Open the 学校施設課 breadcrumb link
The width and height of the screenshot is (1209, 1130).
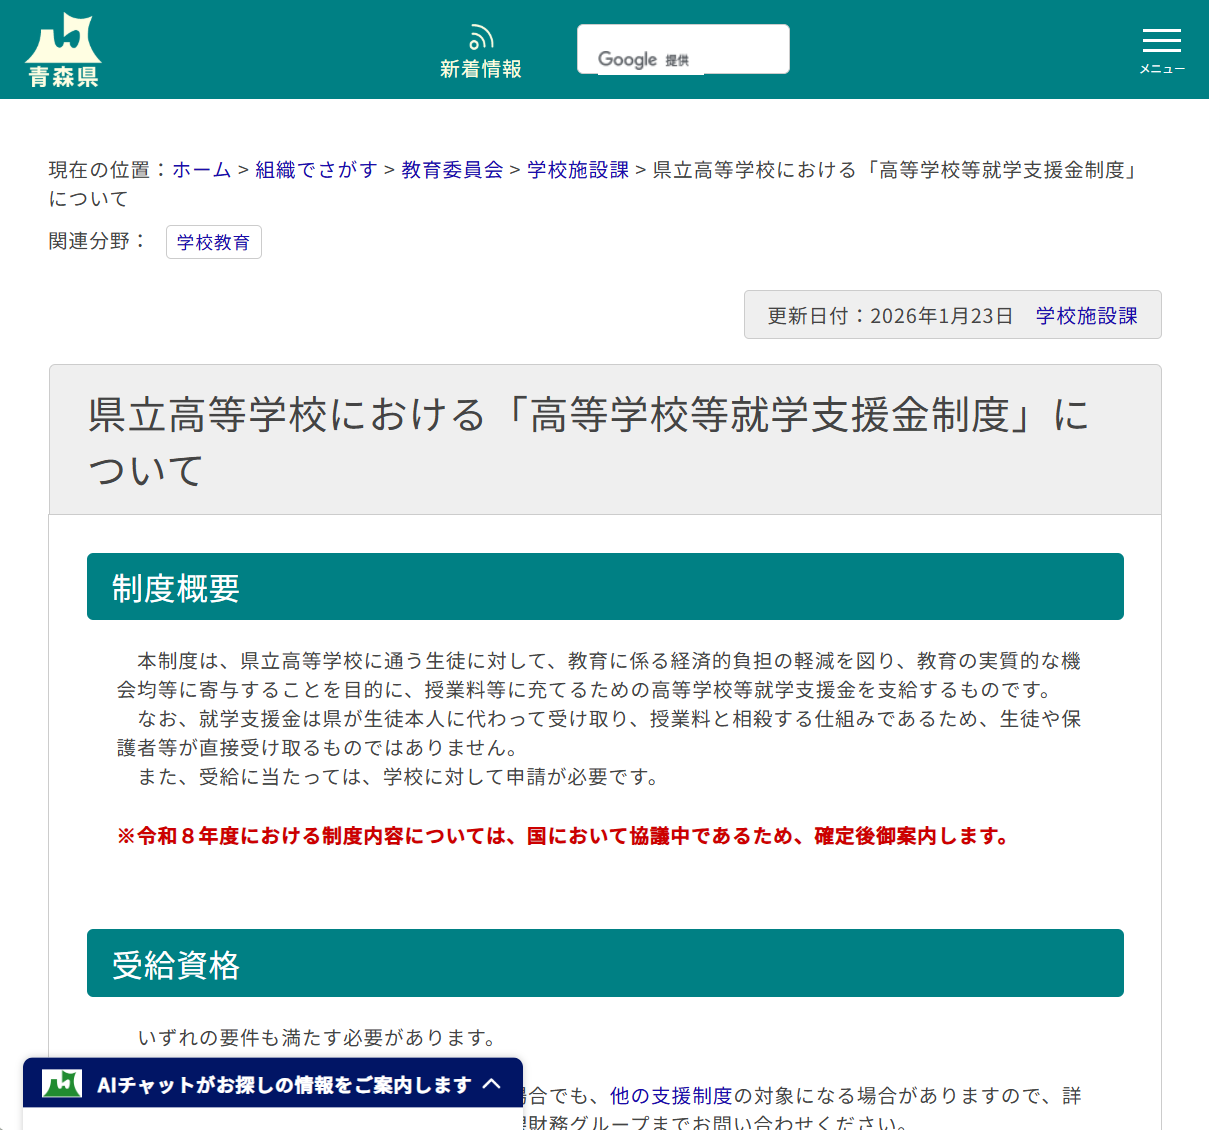click(578, 170)
